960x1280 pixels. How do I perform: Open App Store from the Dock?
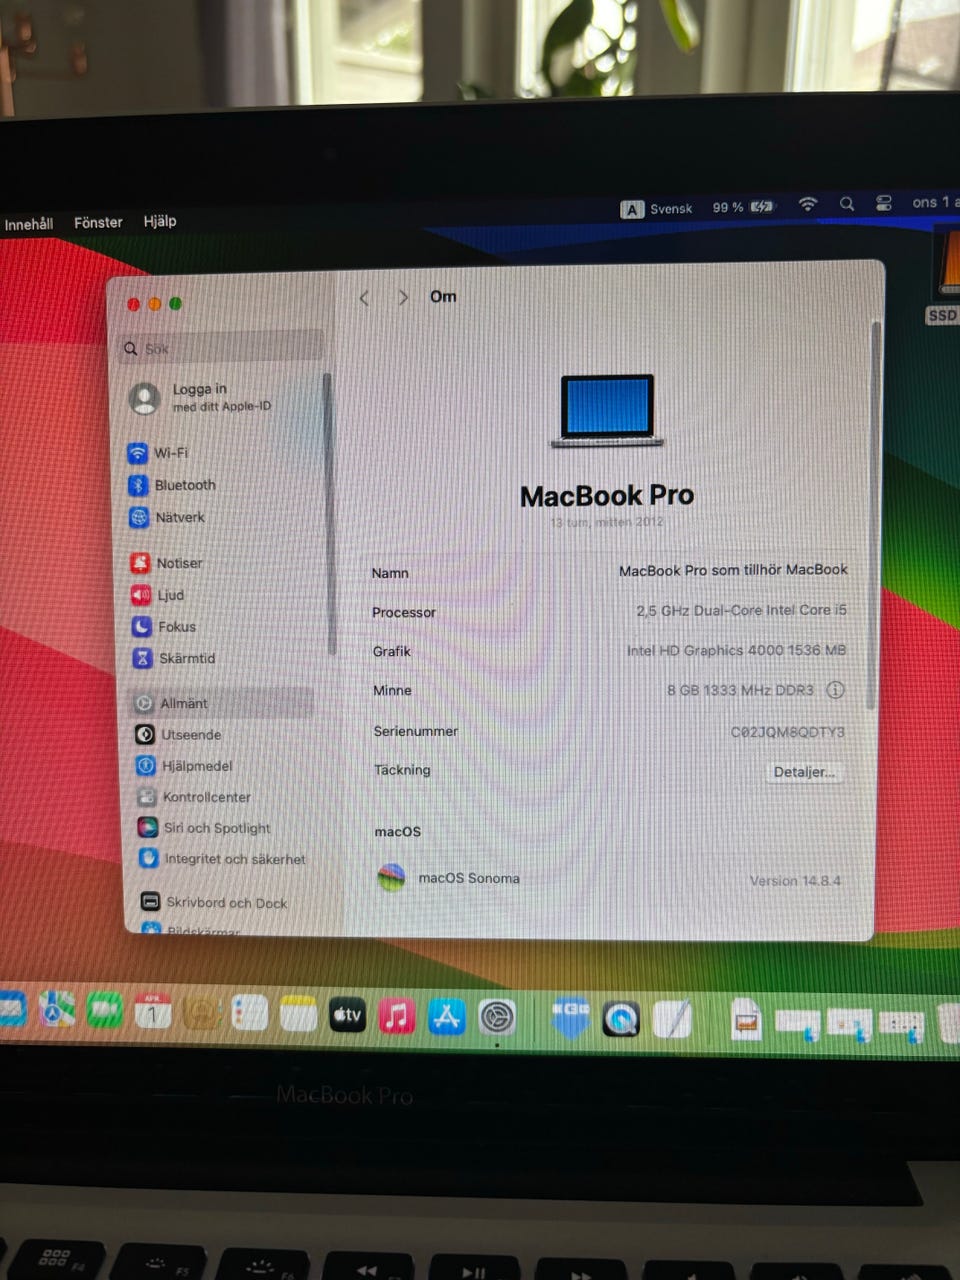point(447,1017)
